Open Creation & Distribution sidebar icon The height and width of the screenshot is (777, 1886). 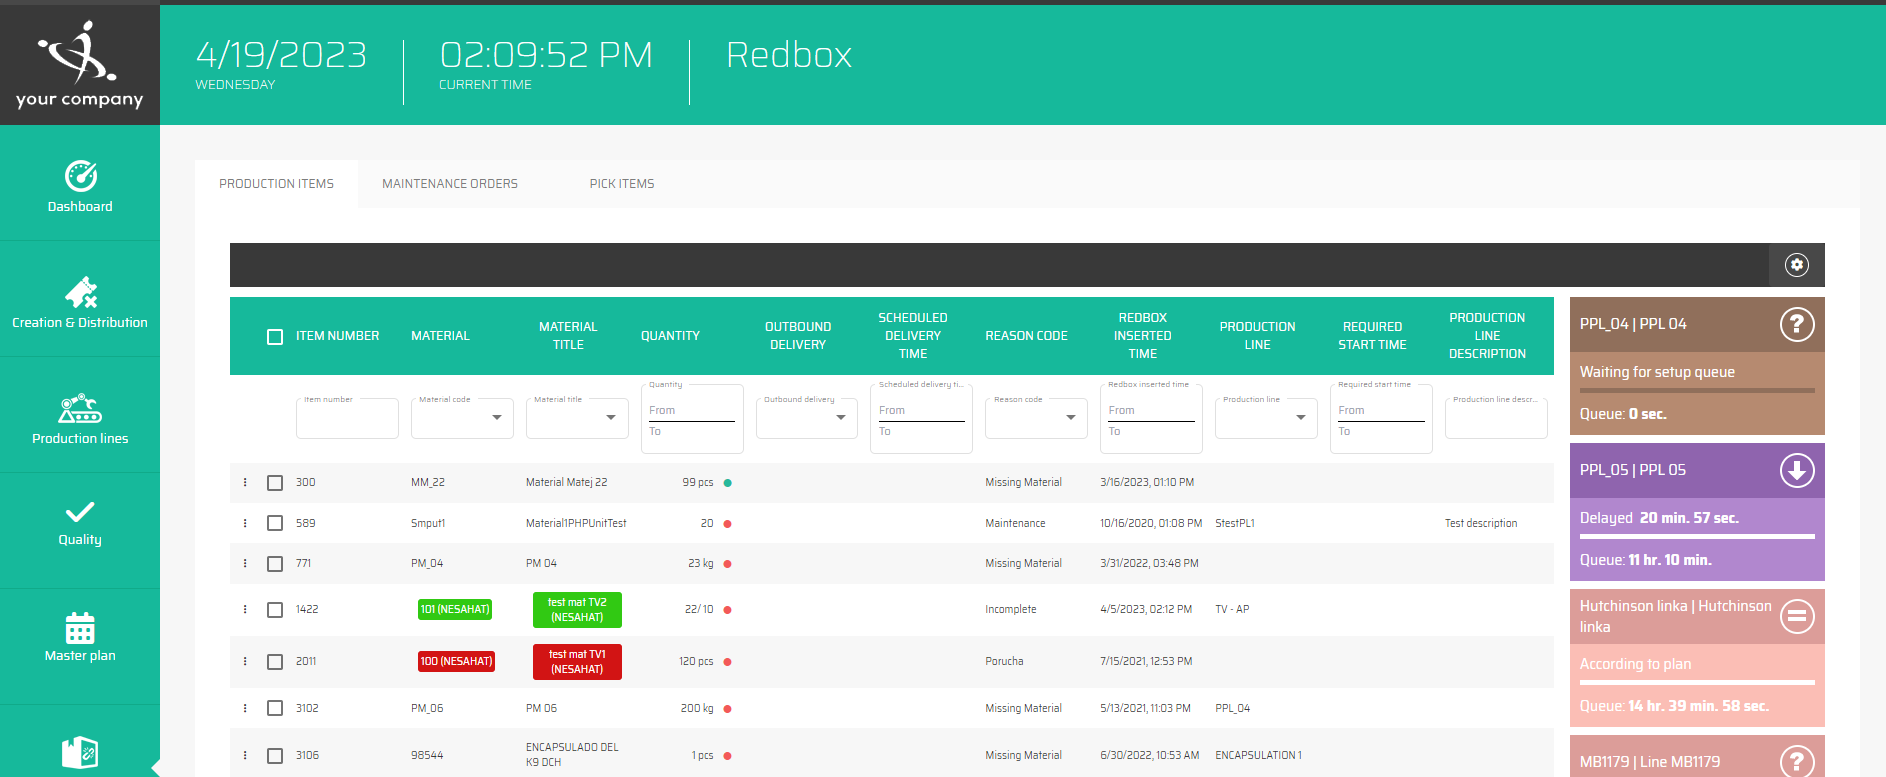[x=80, y=292]
